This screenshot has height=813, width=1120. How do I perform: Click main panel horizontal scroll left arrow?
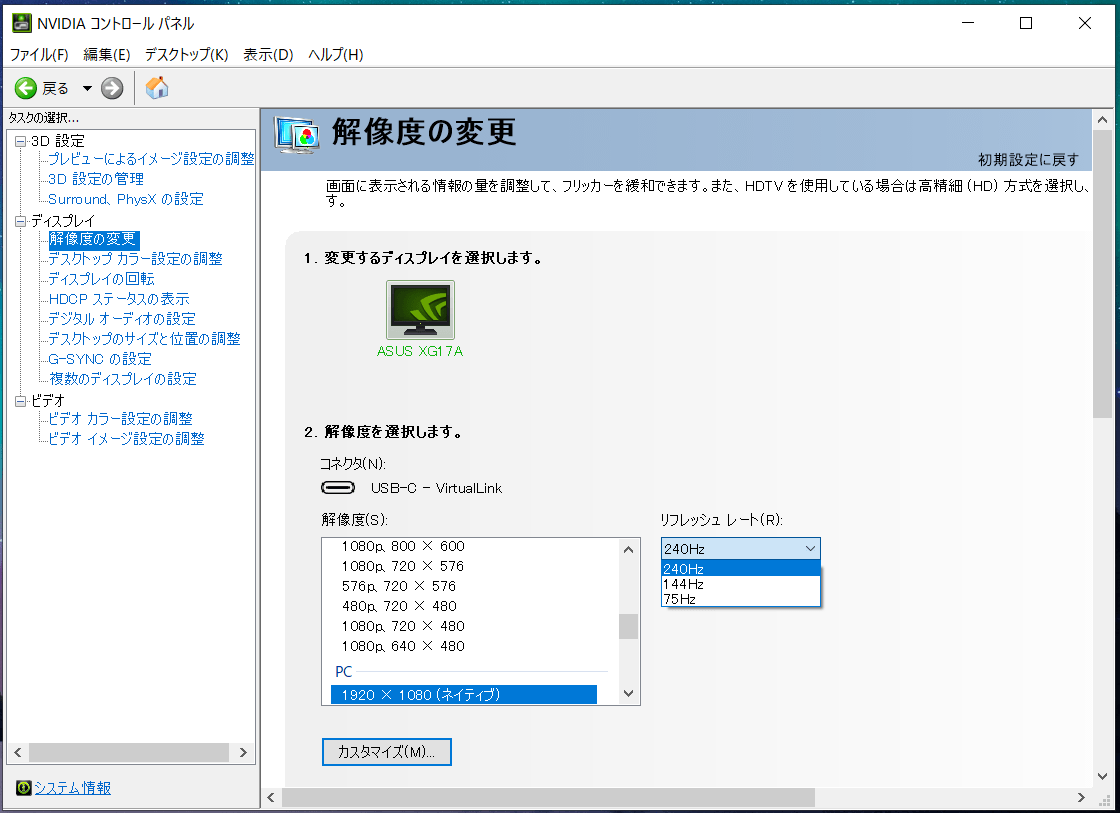[x=271, y=797]
